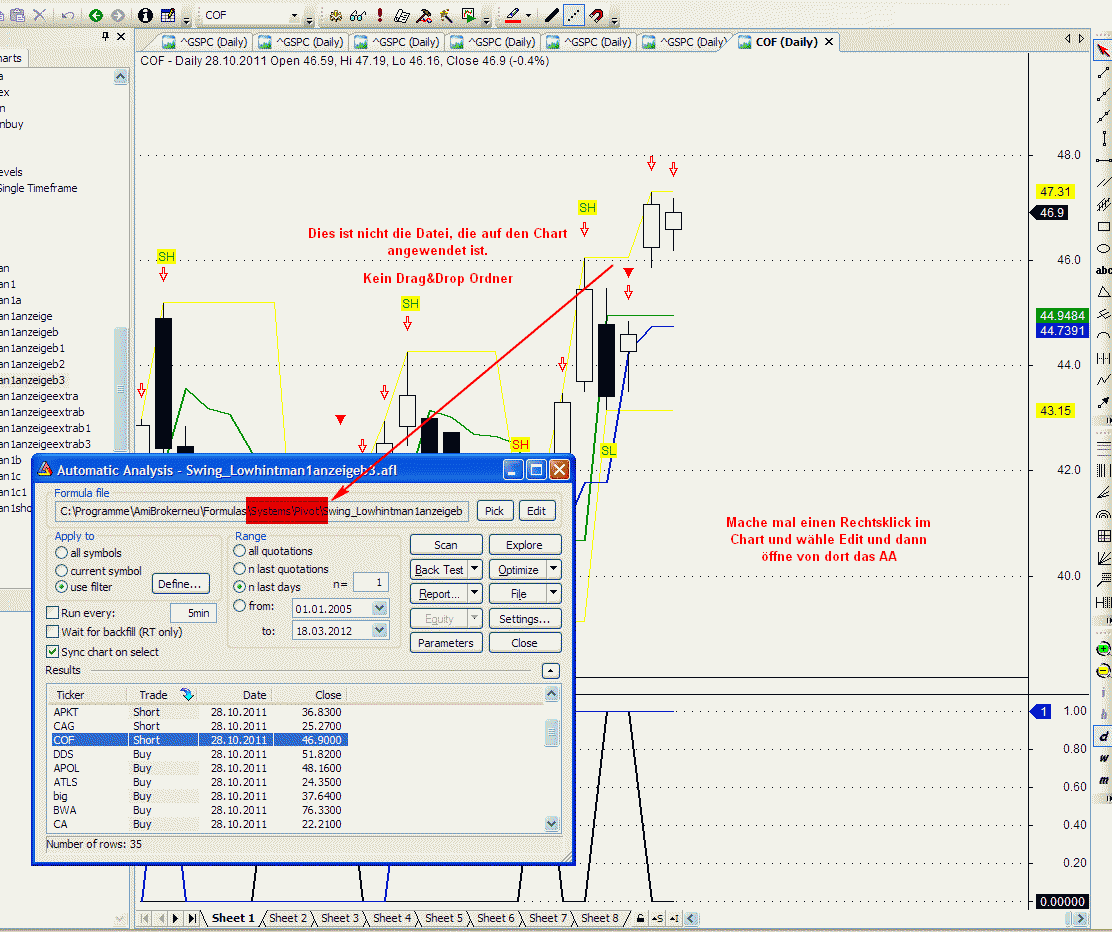Enable the Run every checkbox
The width and height of the screenshot is (1112, 932).
point(53,613)
